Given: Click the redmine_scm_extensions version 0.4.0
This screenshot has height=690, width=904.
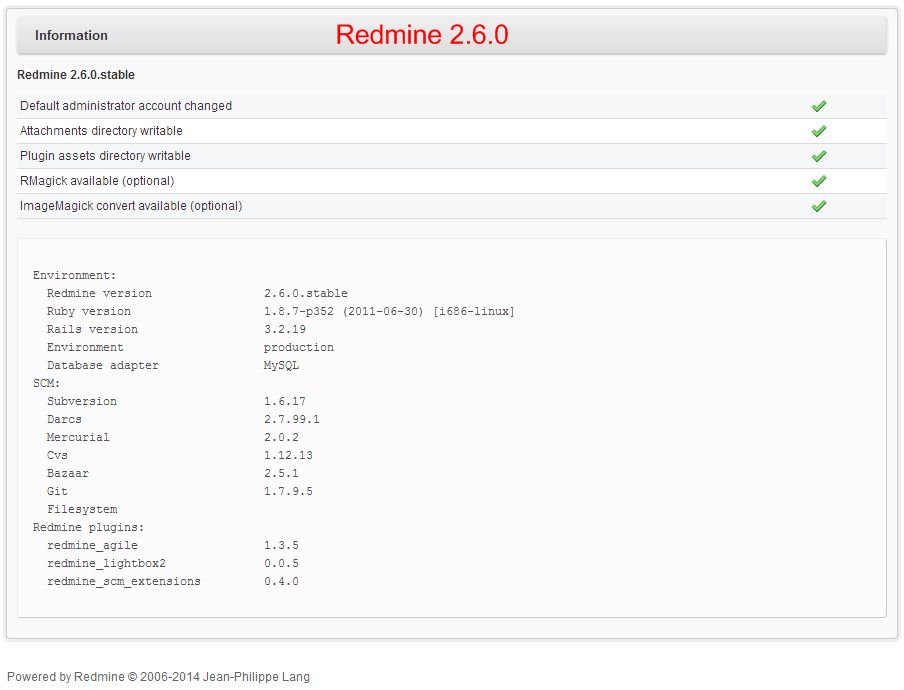Looking at the screenshot, I should [281, 582].
